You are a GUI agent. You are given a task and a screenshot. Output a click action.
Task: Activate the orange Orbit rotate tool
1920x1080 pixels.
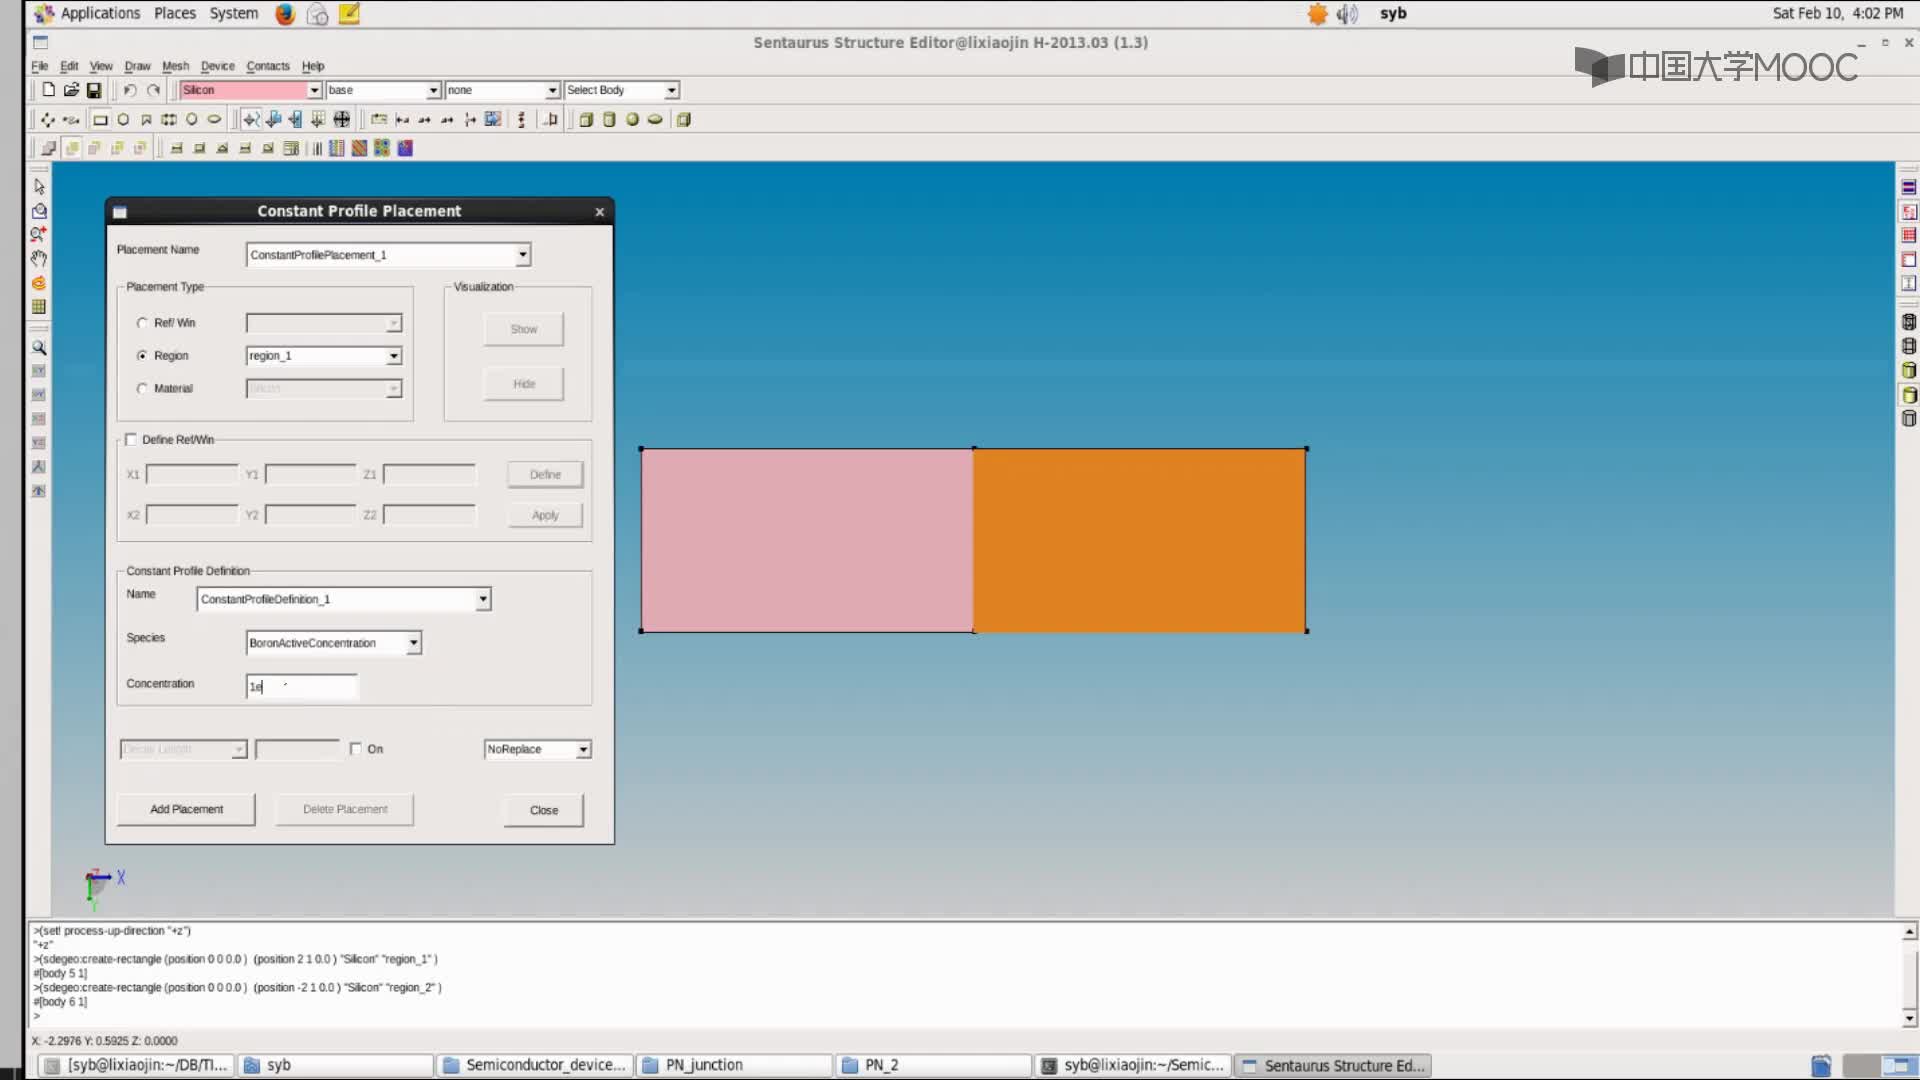(x=39, y=283)
